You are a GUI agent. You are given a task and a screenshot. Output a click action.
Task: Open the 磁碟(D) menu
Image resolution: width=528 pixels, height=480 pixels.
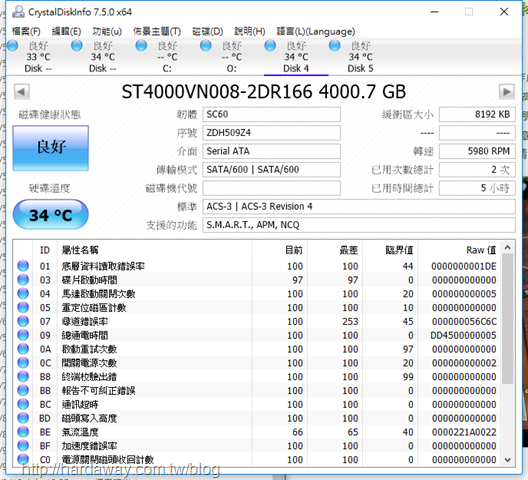tap(207, 31)
